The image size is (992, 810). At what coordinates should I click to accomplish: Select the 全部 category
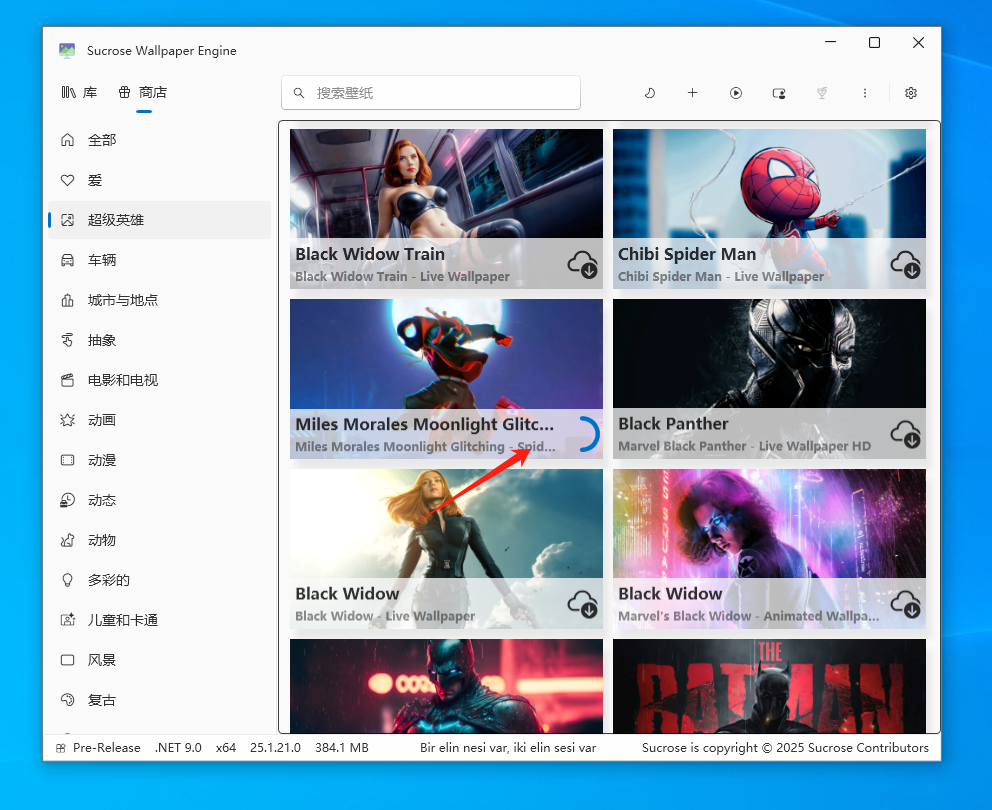[159, 140]
